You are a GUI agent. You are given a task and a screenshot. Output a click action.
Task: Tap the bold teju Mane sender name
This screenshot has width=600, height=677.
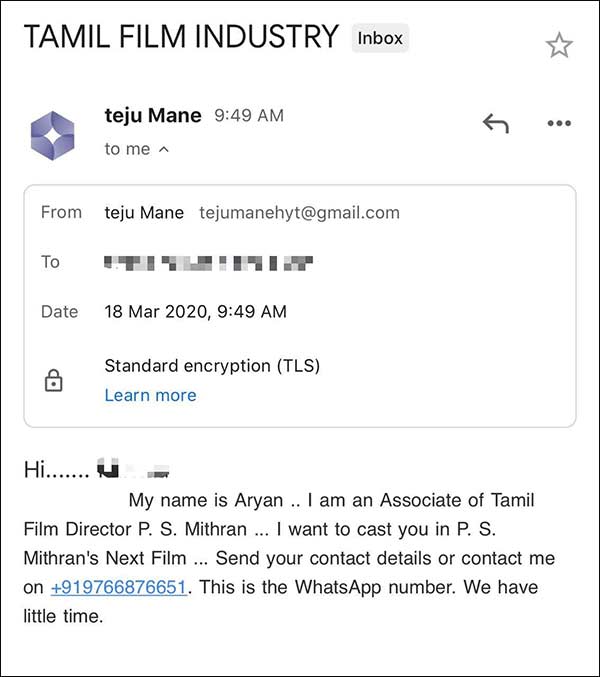pyautogui.click(x=153, y=116)
